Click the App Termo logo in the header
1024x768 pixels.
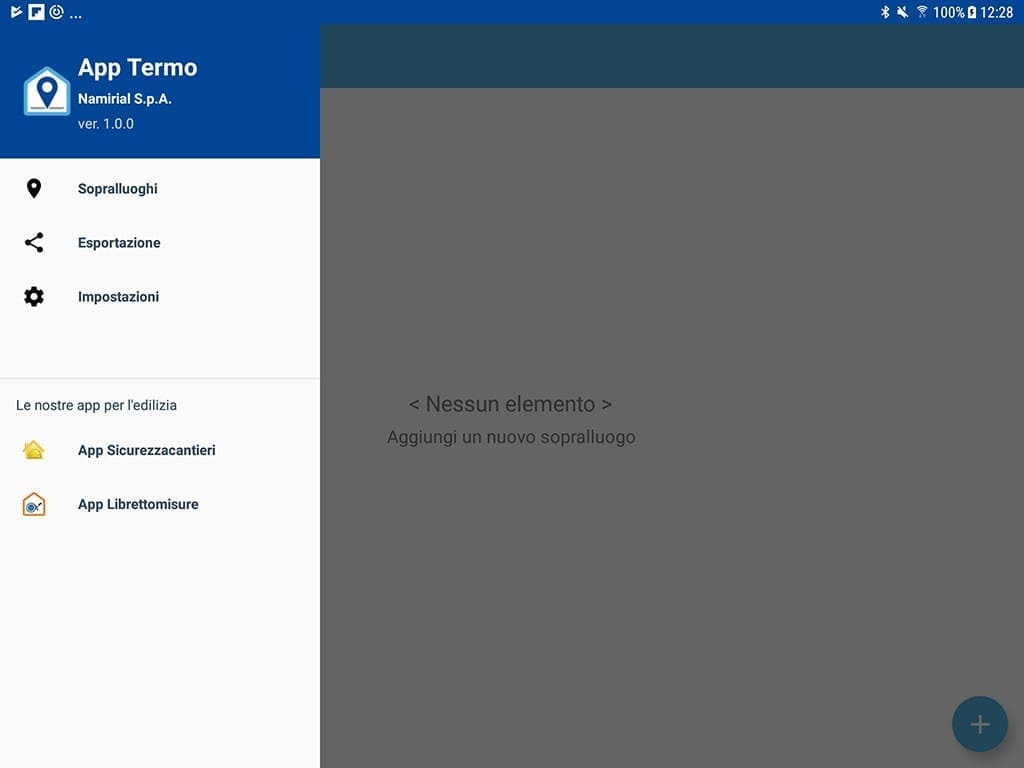[x=45, y=90]
